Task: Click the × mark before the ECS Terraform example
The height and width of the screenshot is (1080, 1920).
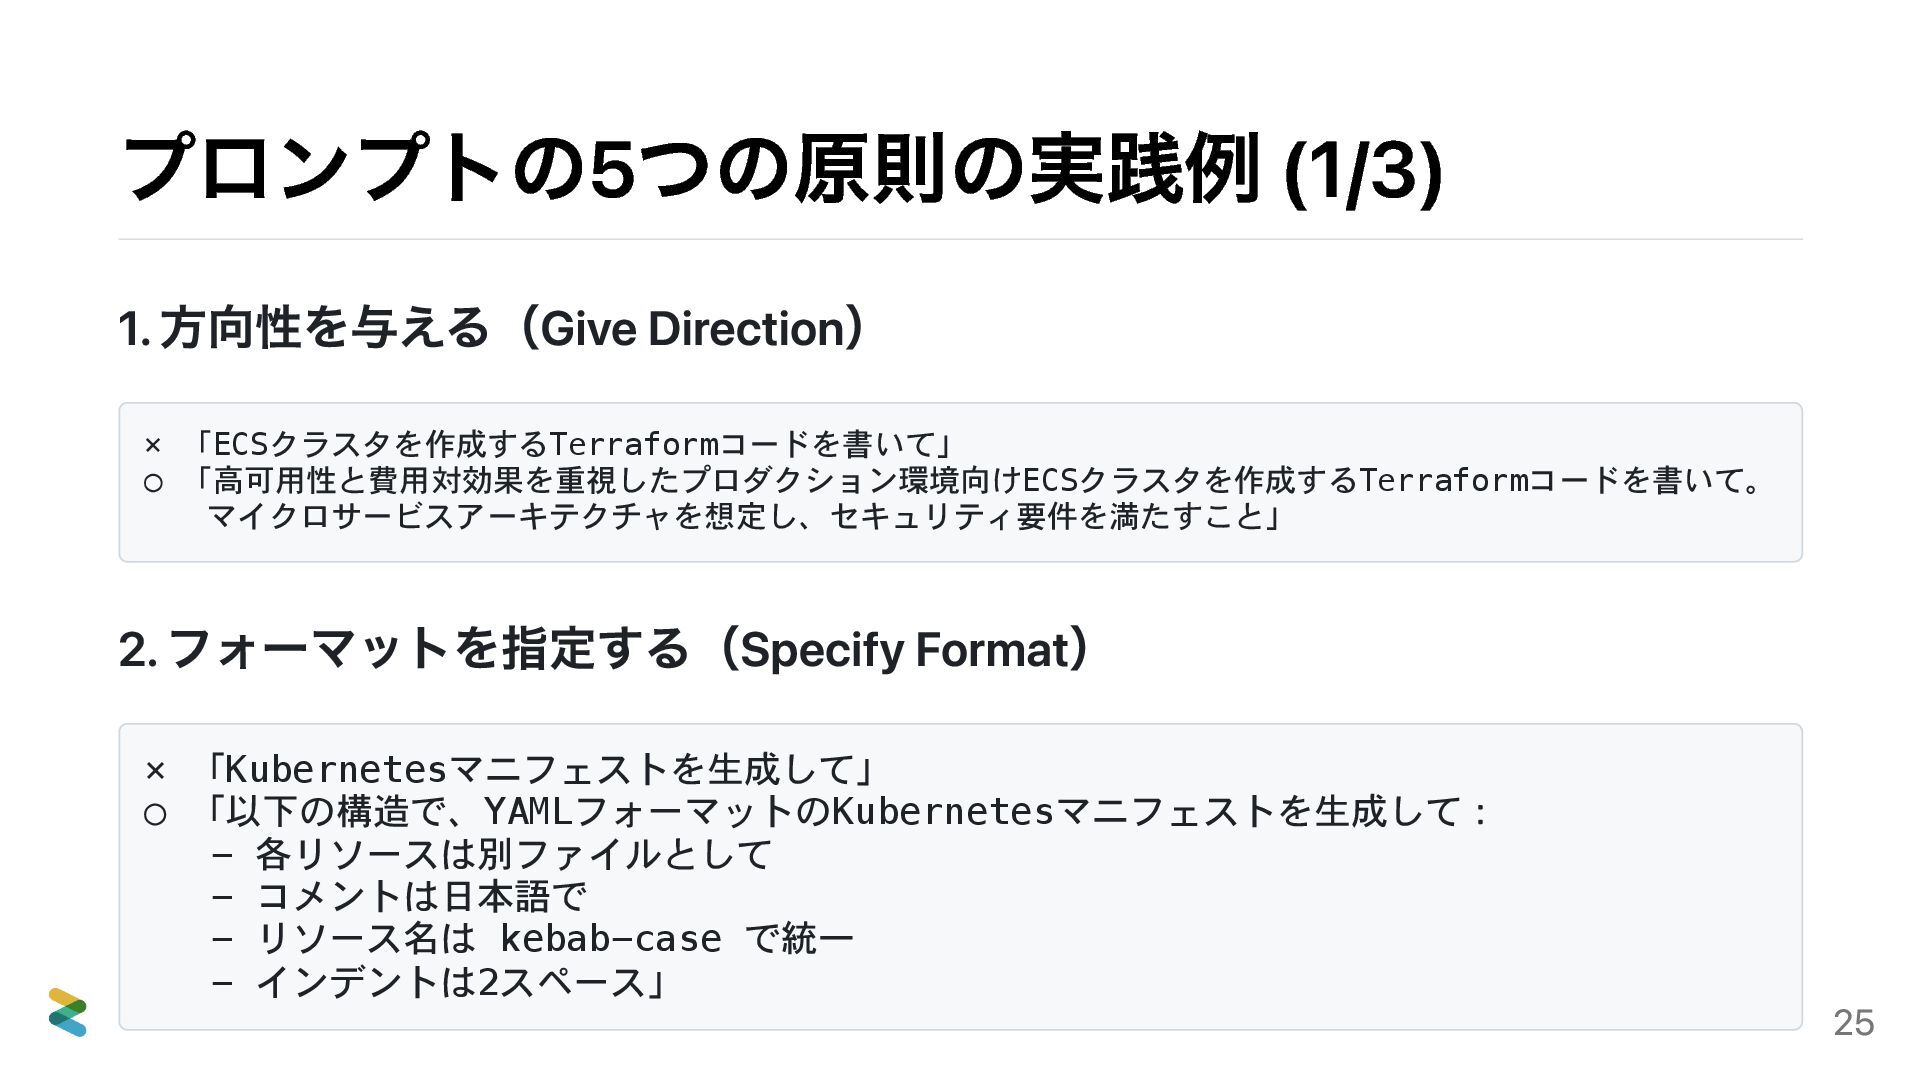Action: click(x=153, y=444)
